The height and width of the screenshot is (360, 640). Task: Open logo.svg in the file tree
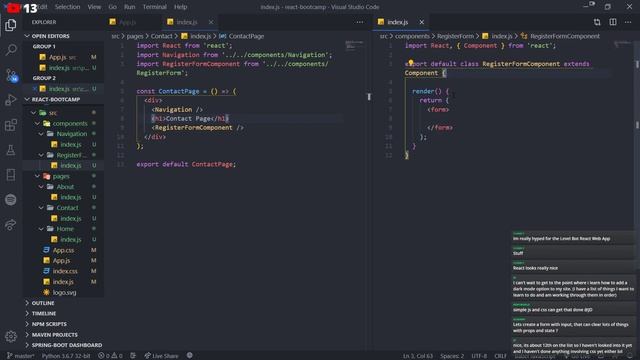coord(63,292)
